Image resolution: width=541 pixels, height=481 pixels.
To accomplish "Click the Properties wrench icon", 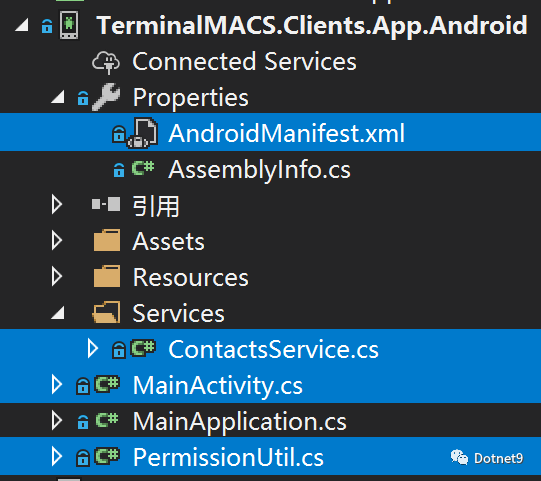I will point(106,97).
